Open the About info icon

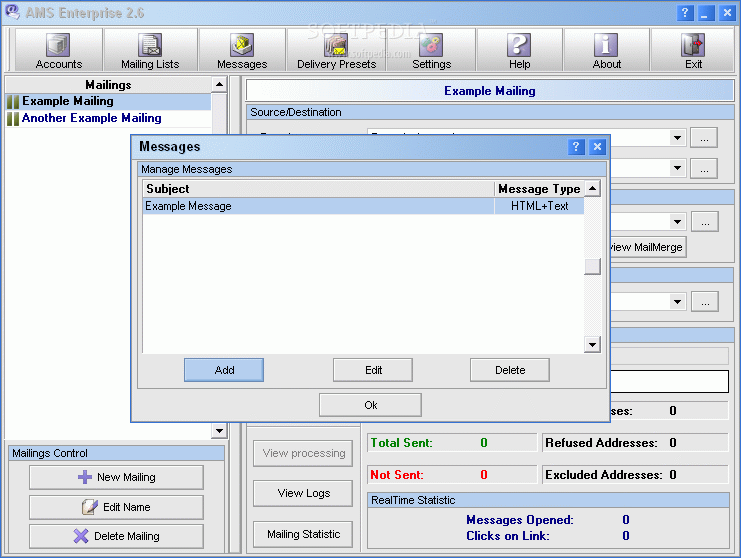click(x=606, y=50)
